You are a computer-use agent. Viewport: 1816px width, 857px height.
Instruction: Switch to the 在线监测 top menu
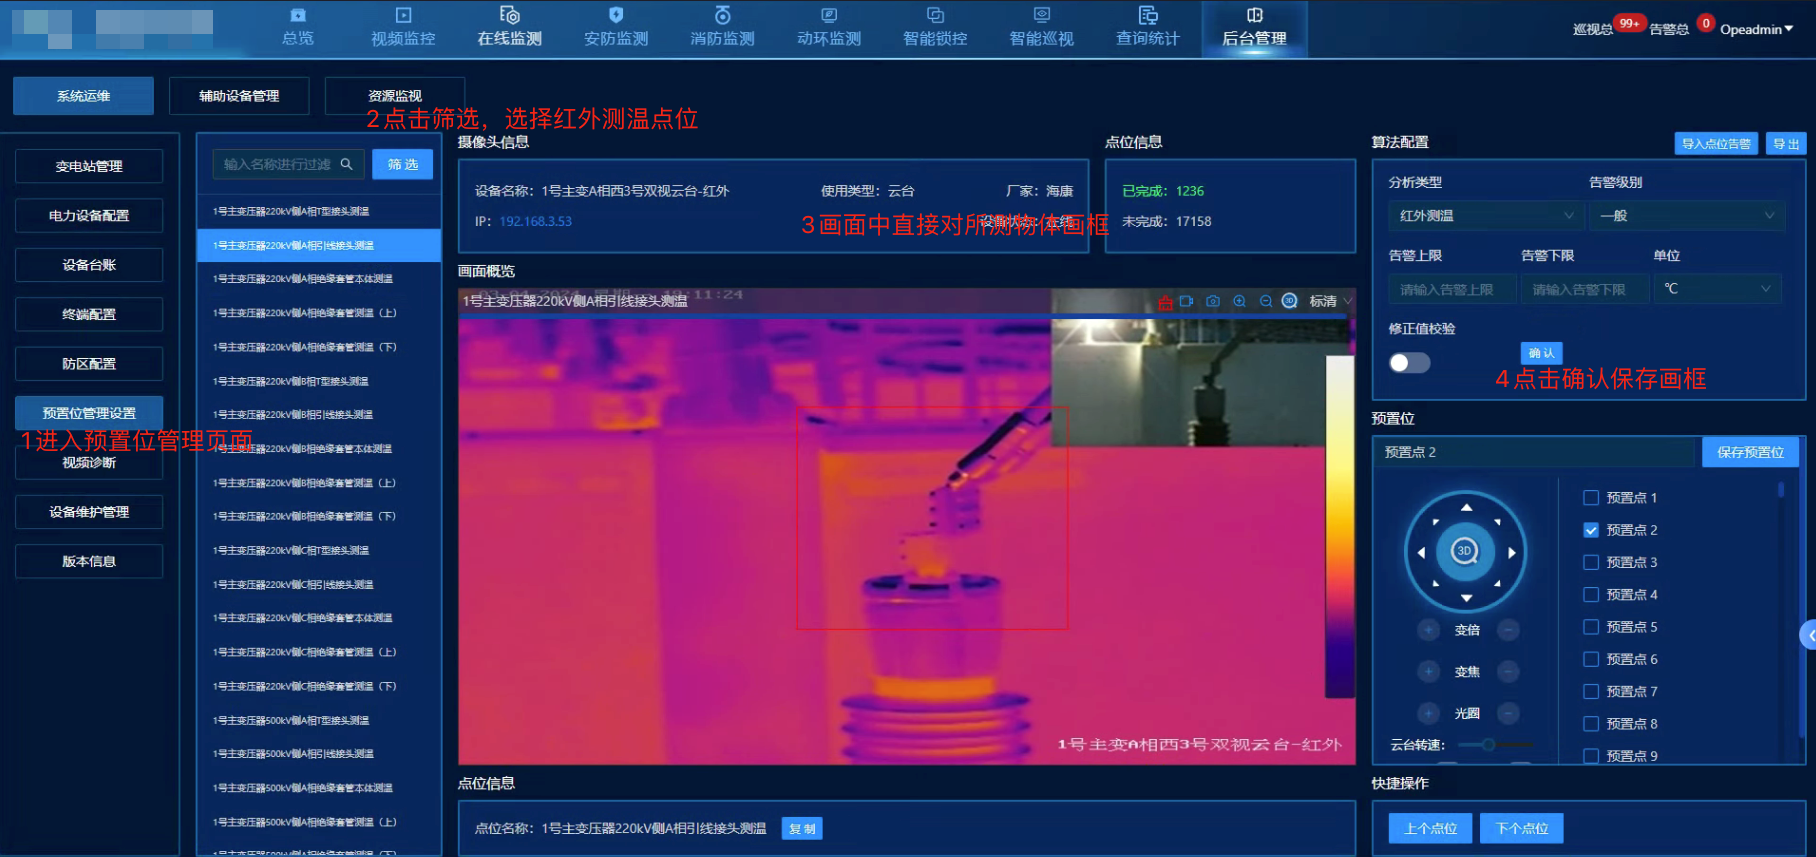(x=509, y=27)
